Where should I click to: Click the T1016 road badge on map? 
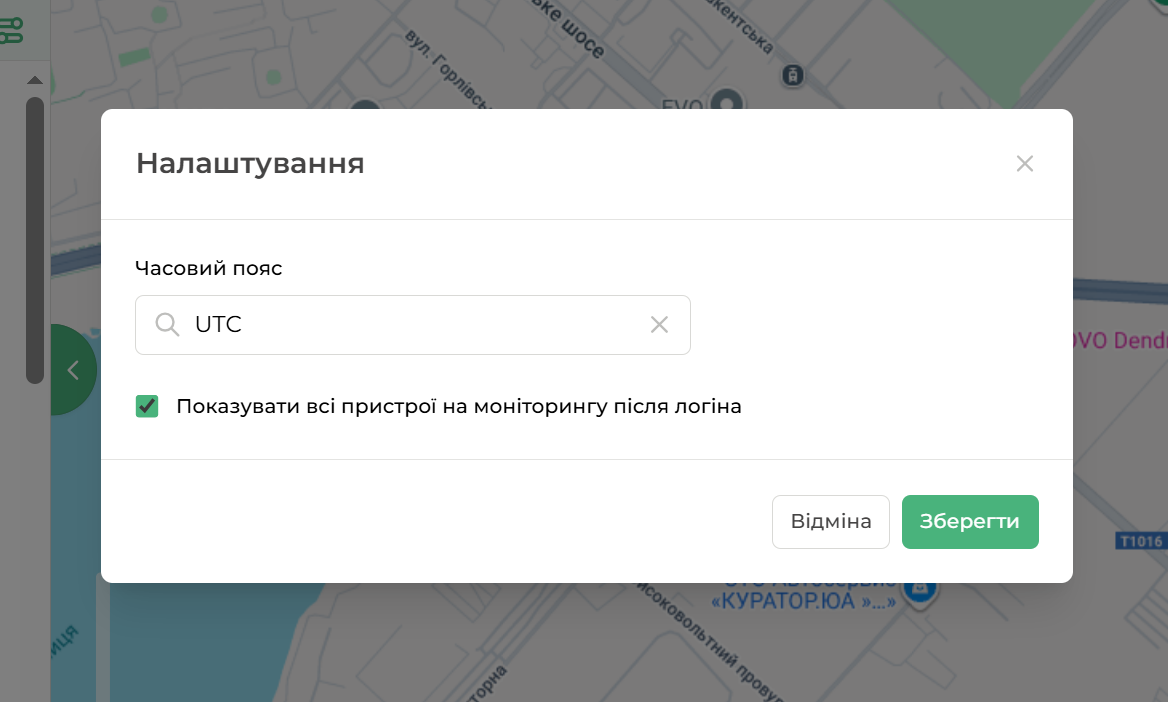coord(1140,541)
